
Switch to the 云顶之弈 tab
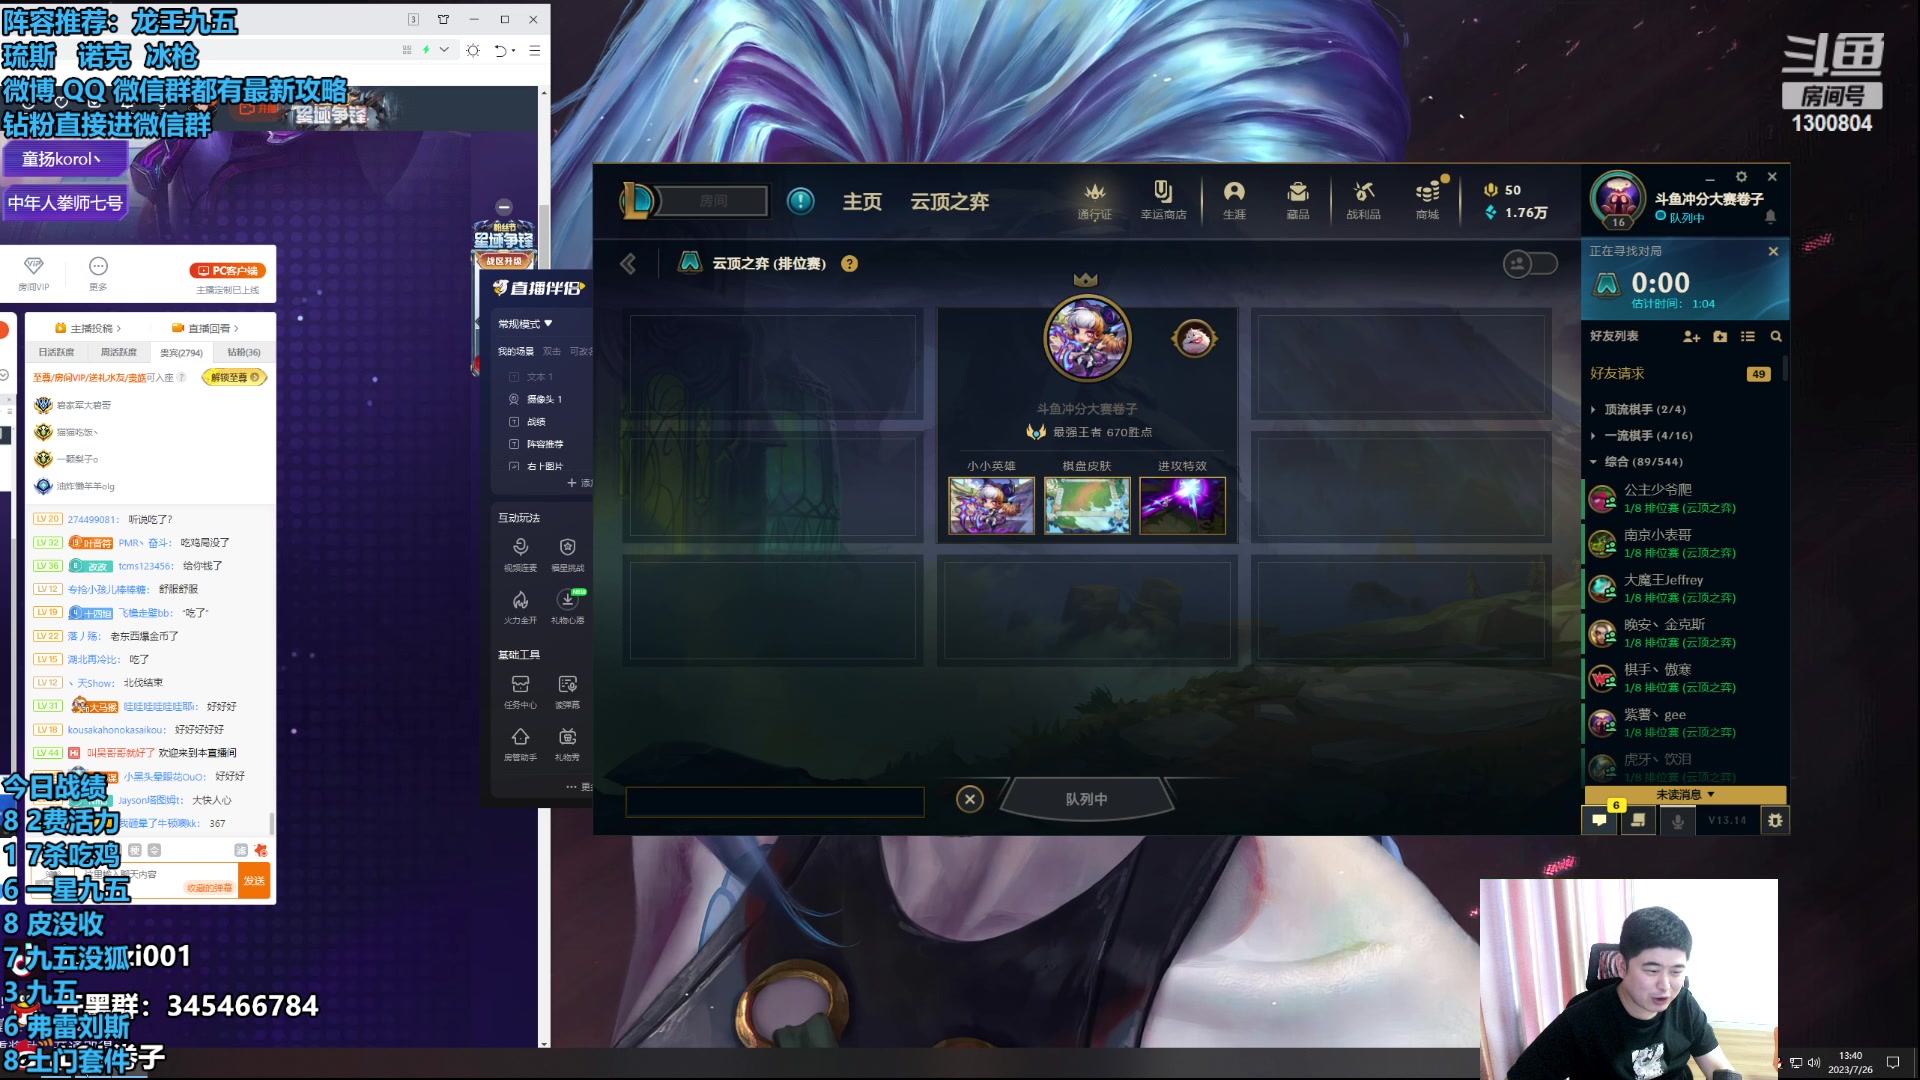coord(949,202)
